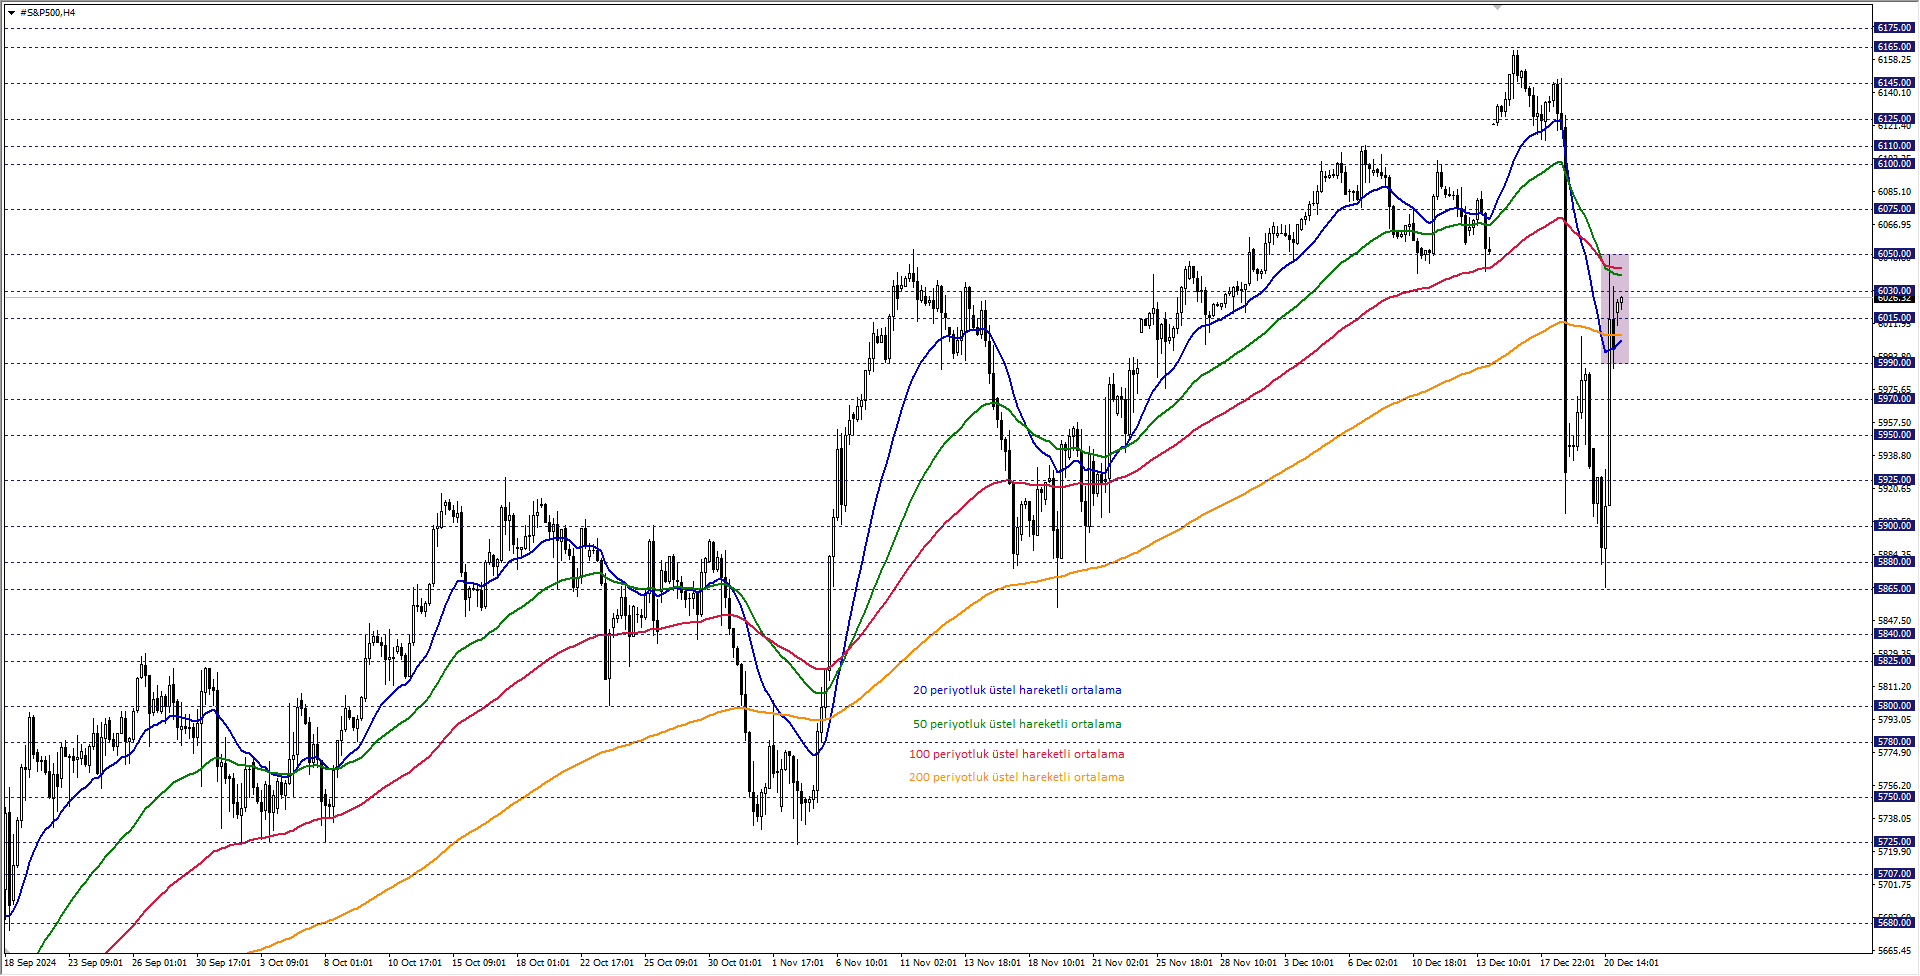Click the '20 Dec 14:01' time axis label
The height and width of the screenshot is (976, 1920).
pos(1631,963)
